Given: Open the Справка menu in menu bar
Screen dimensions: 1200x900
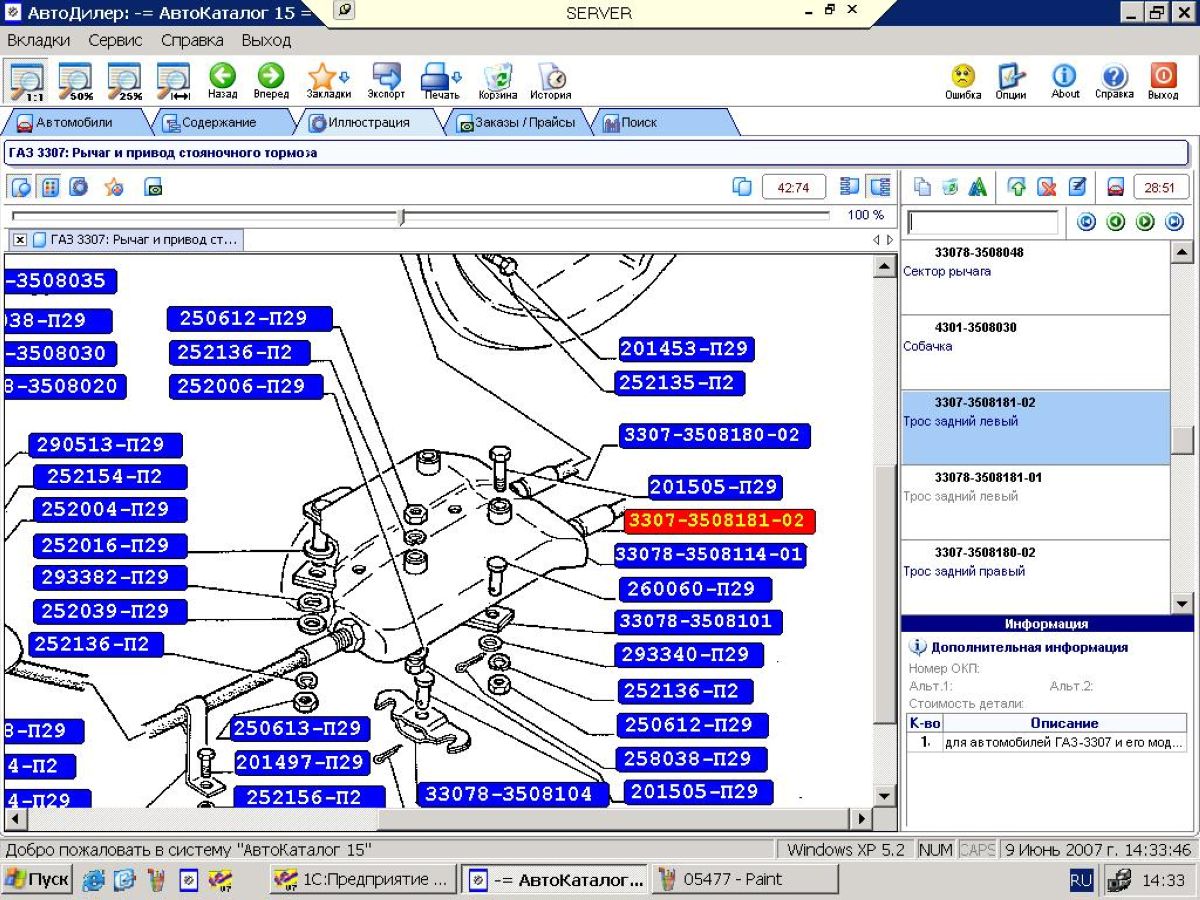Looking at the screenshot, I should click(x=192, y=40).
